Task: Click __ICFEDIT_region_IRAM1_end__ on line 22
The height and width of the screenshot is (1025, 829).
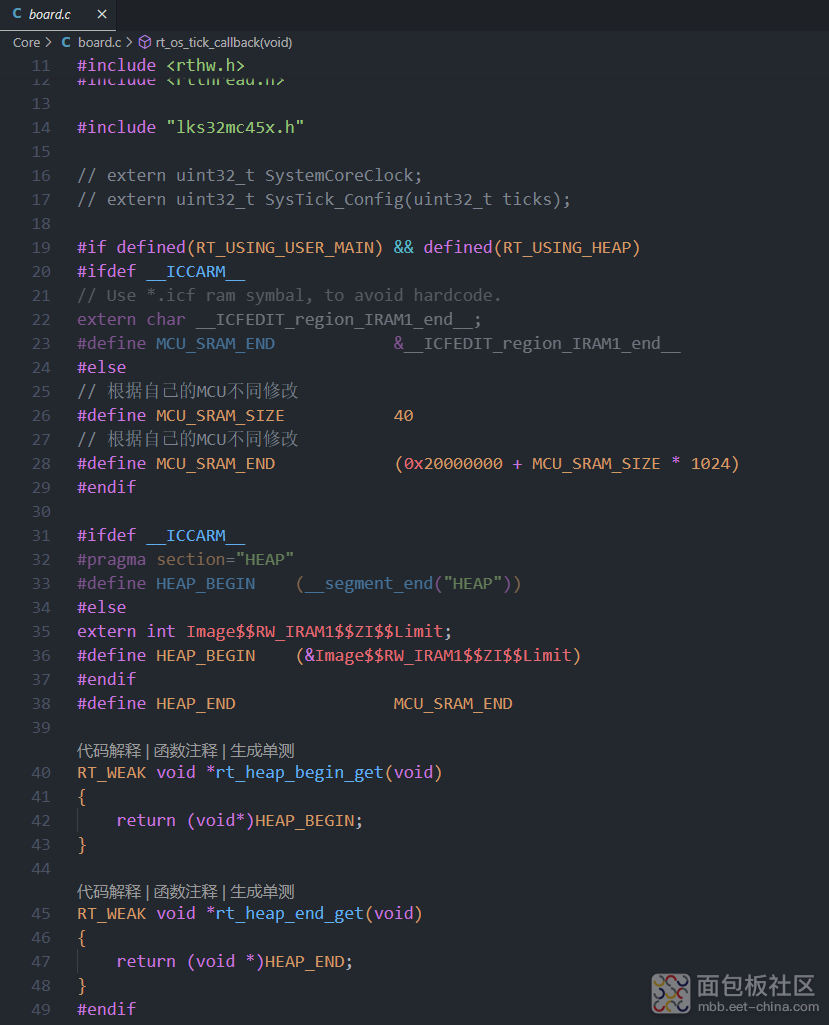Action: click(x=334, y=320)
